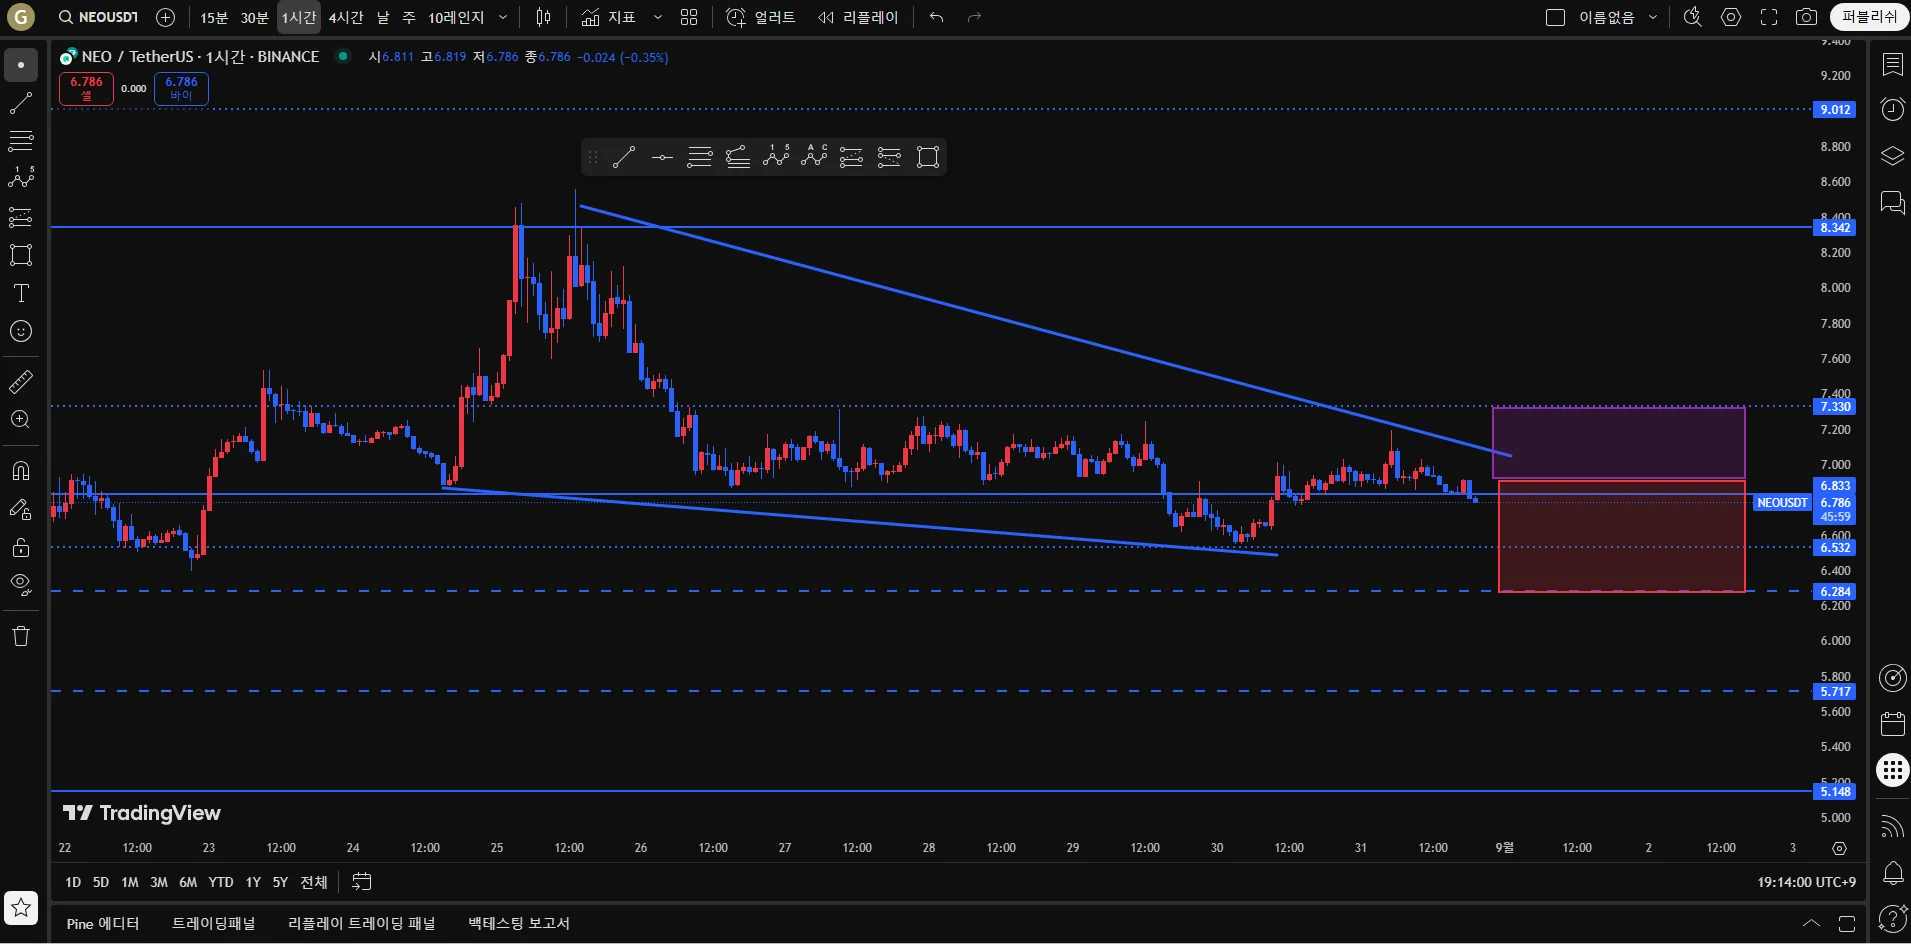Expand the time interval dropdown after 10레인지
Screen dimensions: 1911x944
click(x=503, y=17)
